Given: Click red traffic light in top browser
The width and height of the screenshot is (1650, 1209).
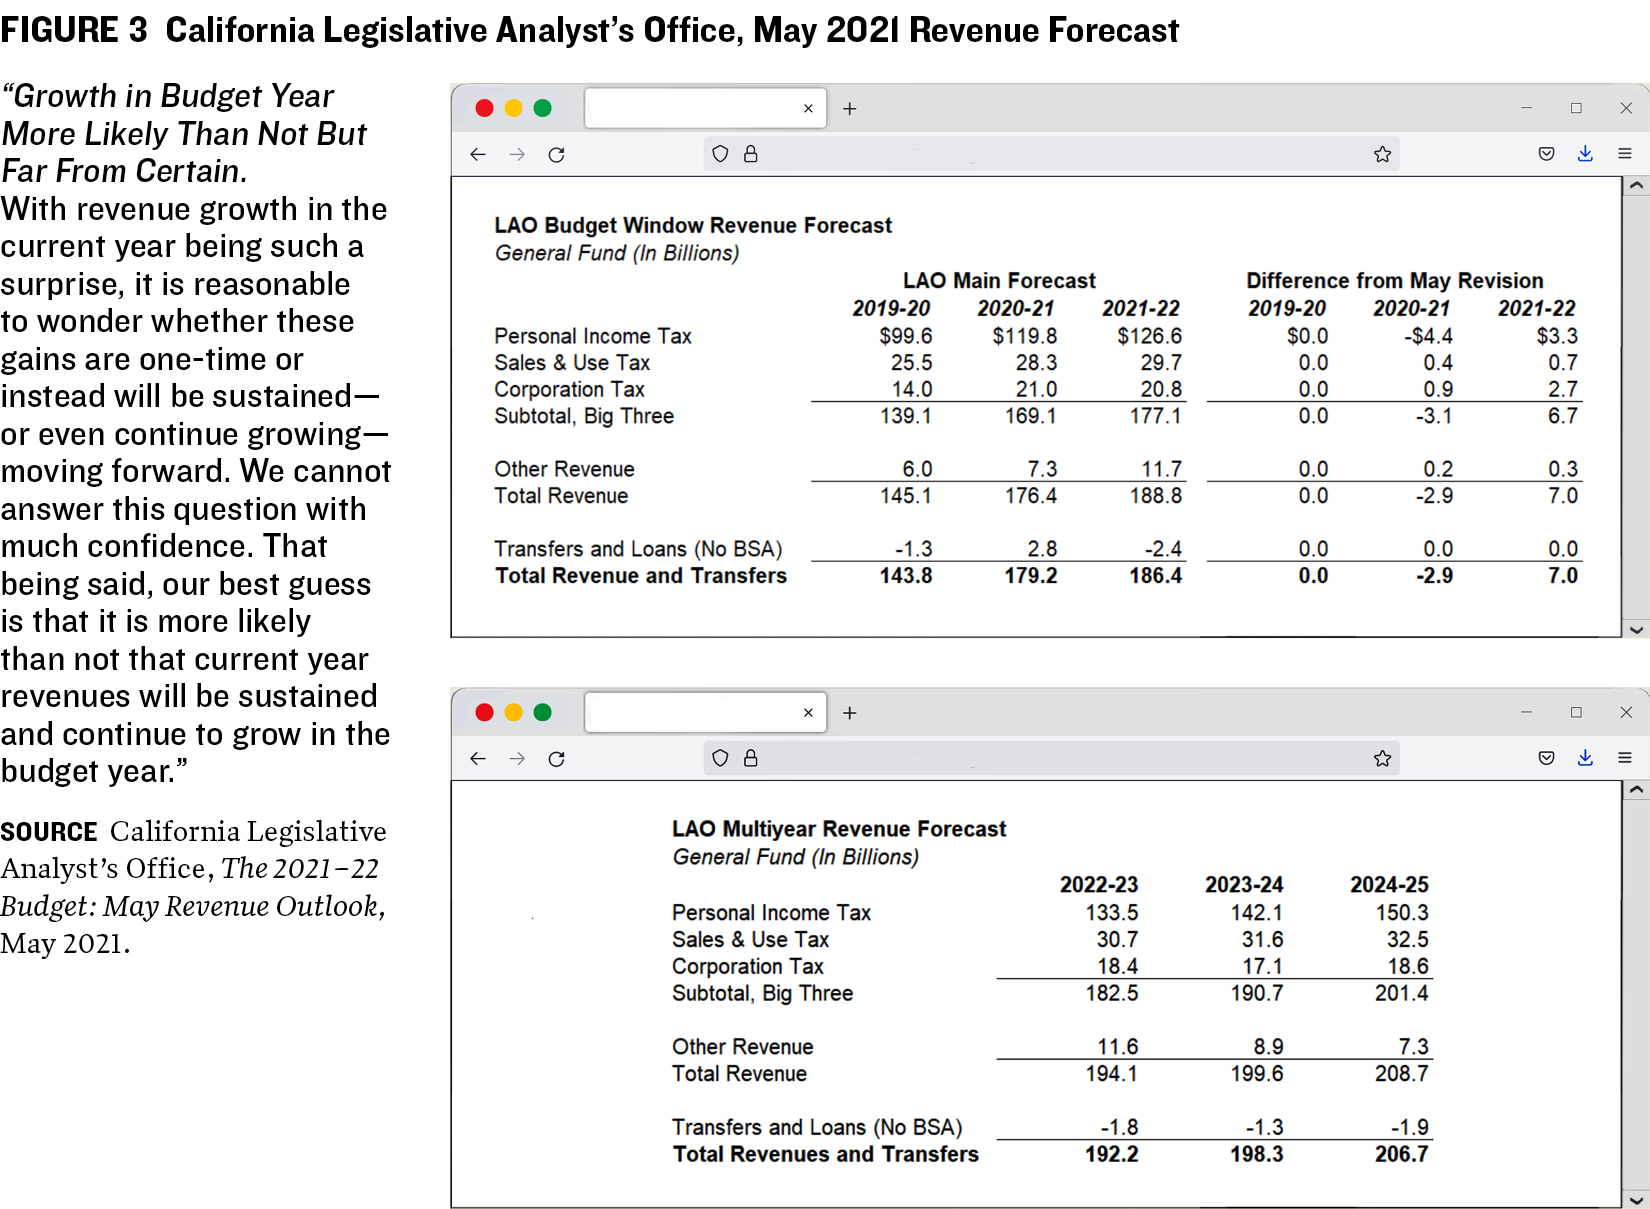Looking at the screenshot, I should [x=484, y=108].
